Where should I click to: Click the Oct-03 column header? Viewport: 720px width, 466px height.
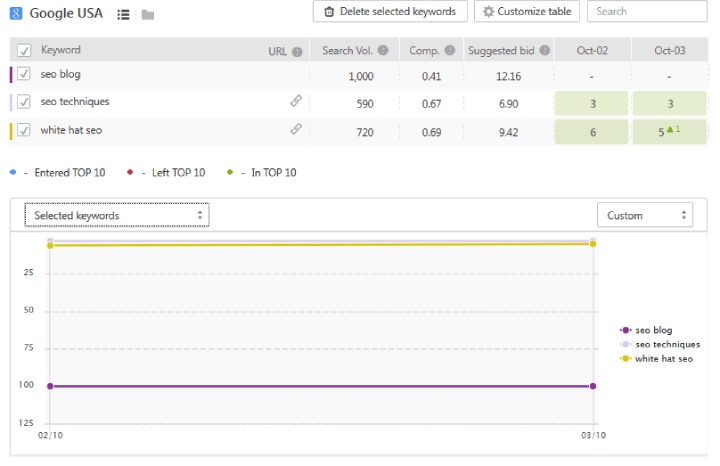670,51
